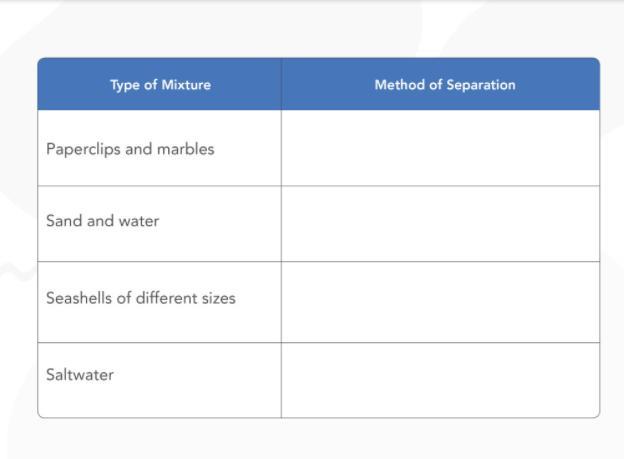Click the word 'sizes' in third row
The width and height of the screenshot is (624, 459).
(218, 299)
